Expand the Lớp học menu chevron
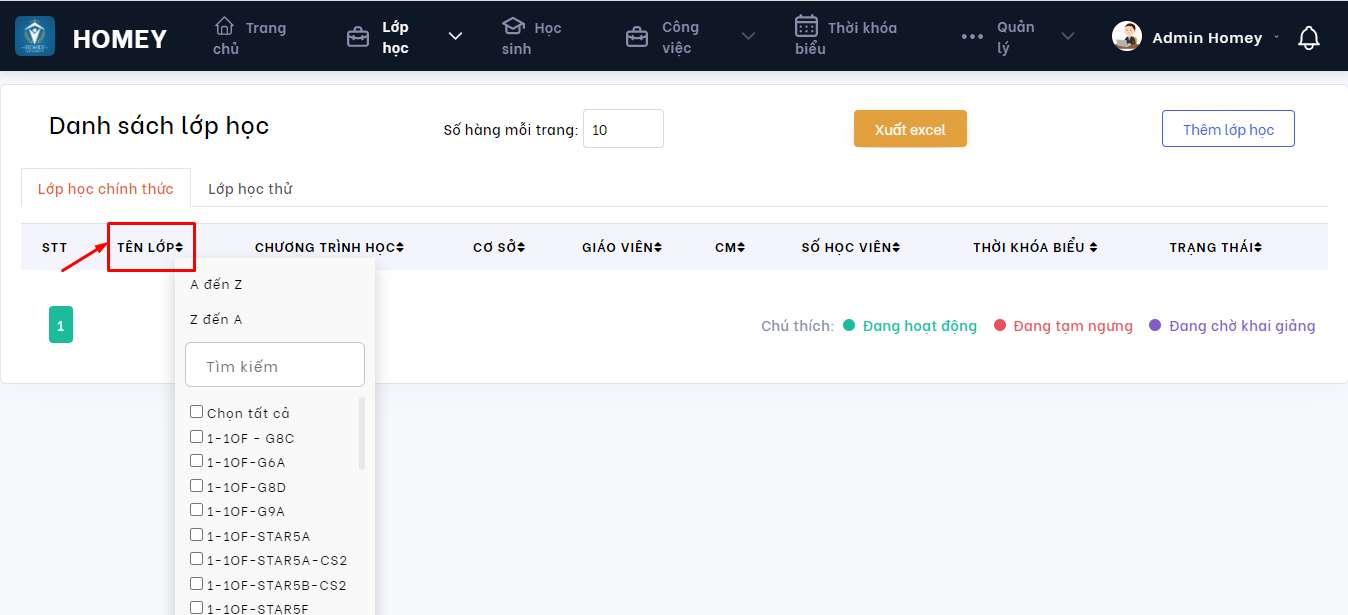The image size is (1348, 615). tap(455, 37)
